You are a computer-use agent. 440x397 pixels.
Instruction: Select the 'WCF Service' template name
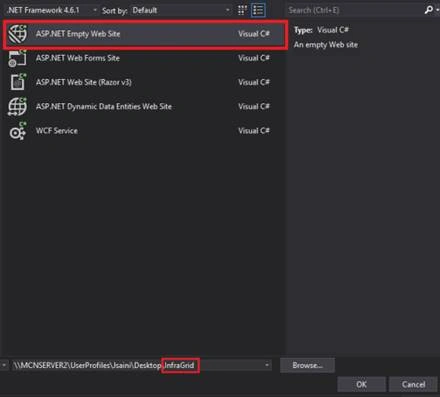click(57, 131)
